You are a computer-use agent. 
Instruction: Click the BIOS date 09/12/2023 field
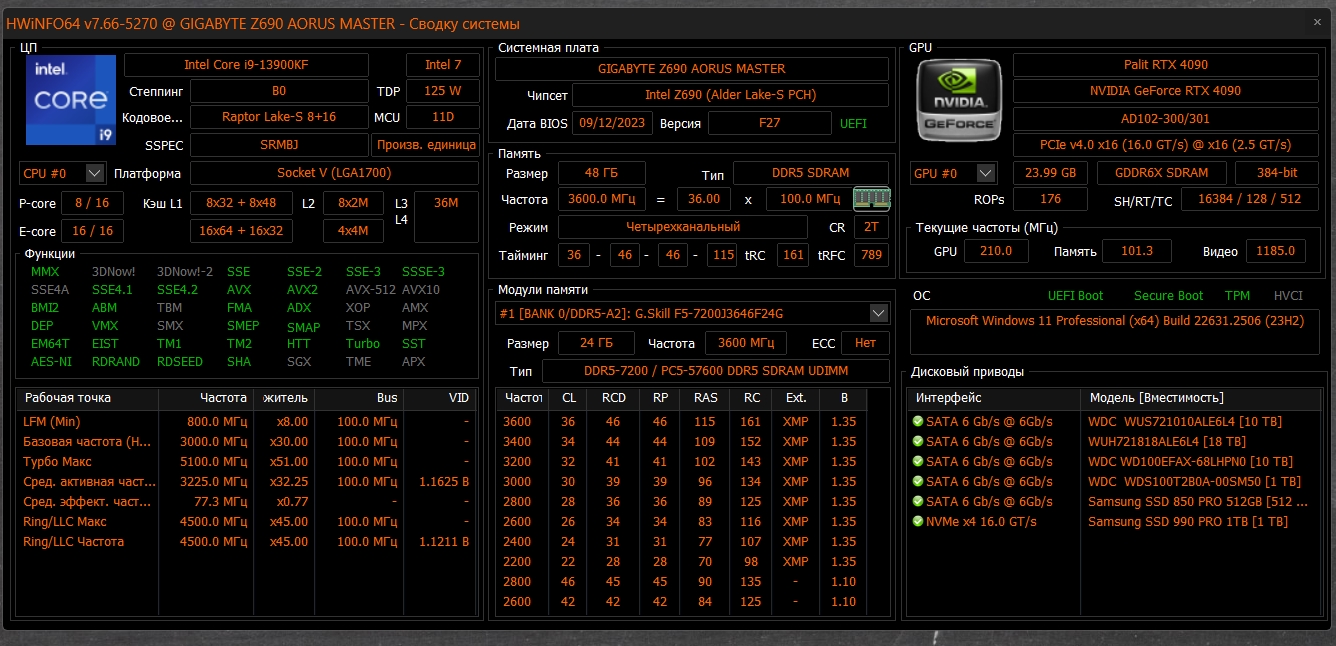coord(613,124)
